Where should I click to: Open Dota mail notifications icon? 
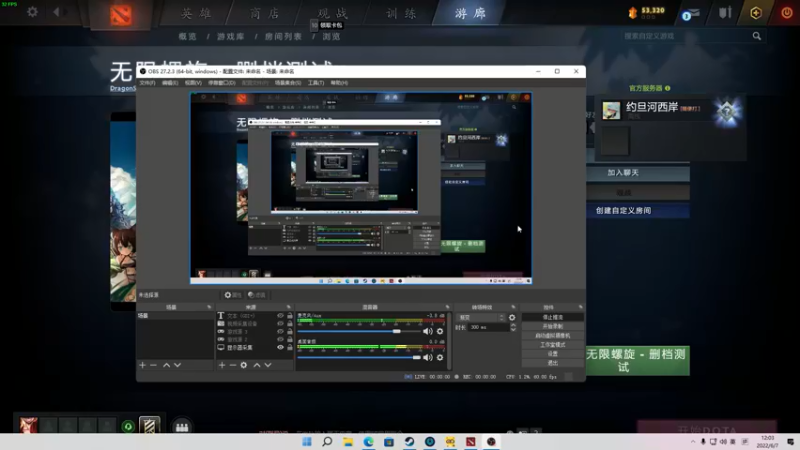point(691,14)
